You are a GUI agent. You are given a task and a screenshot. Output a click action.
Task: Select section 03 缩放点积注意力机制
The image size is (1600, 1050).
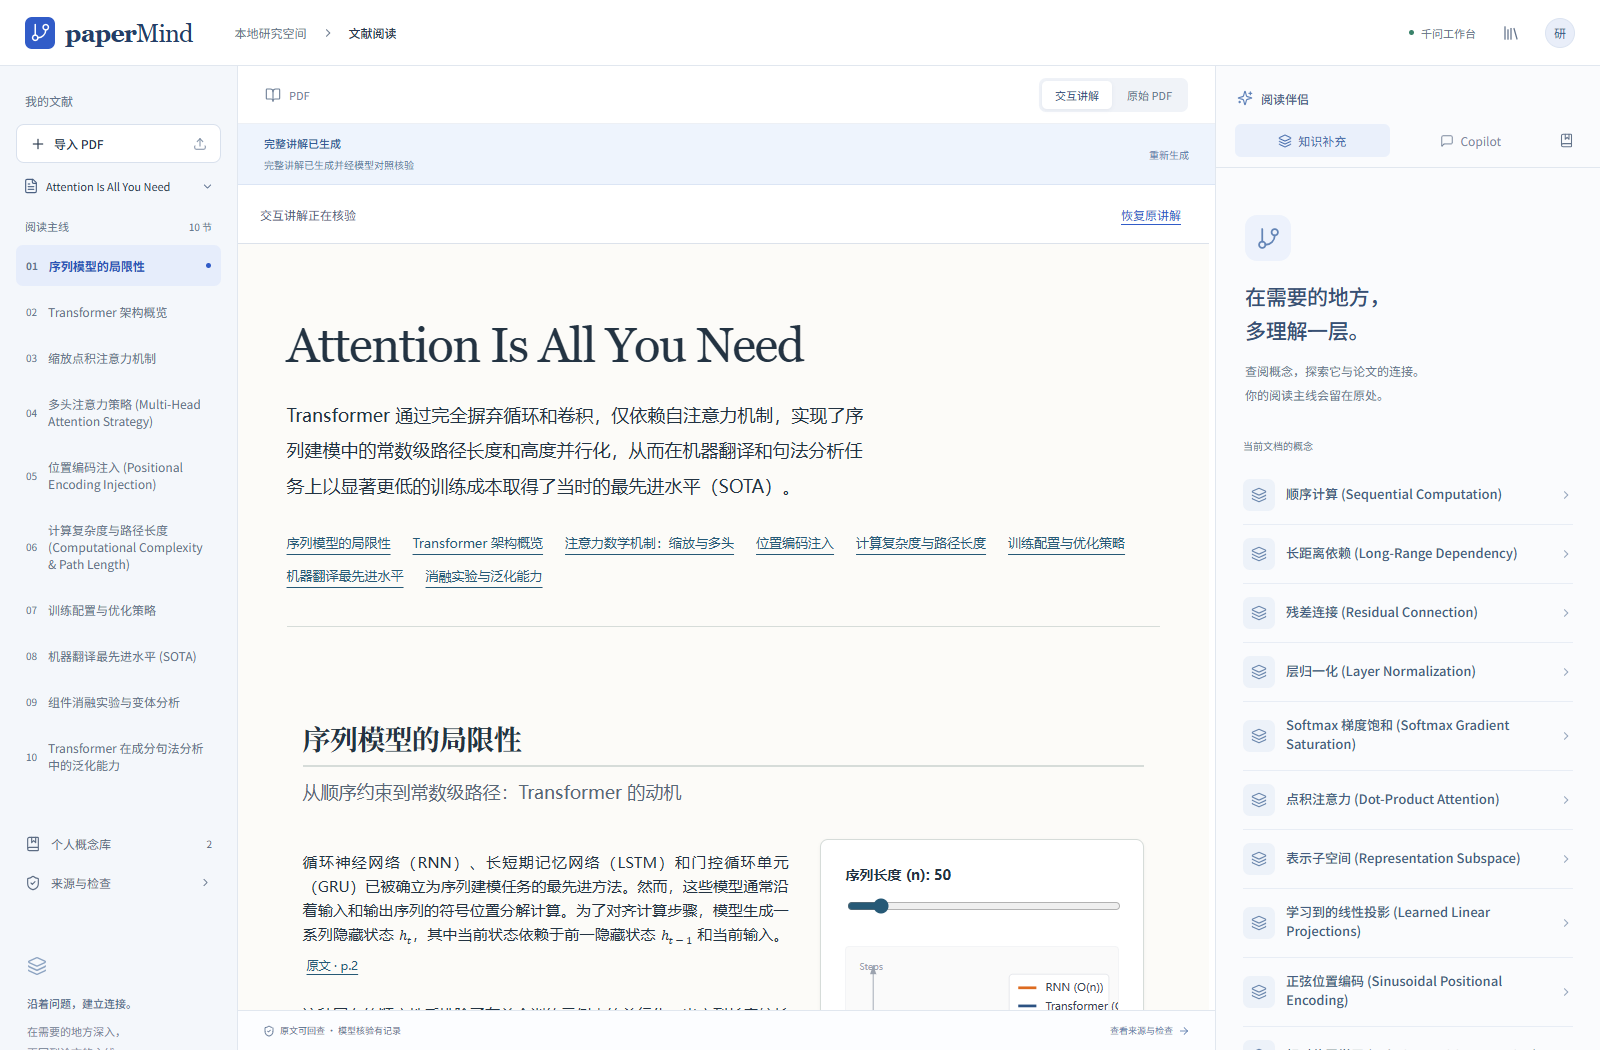[x=118, y=358]
